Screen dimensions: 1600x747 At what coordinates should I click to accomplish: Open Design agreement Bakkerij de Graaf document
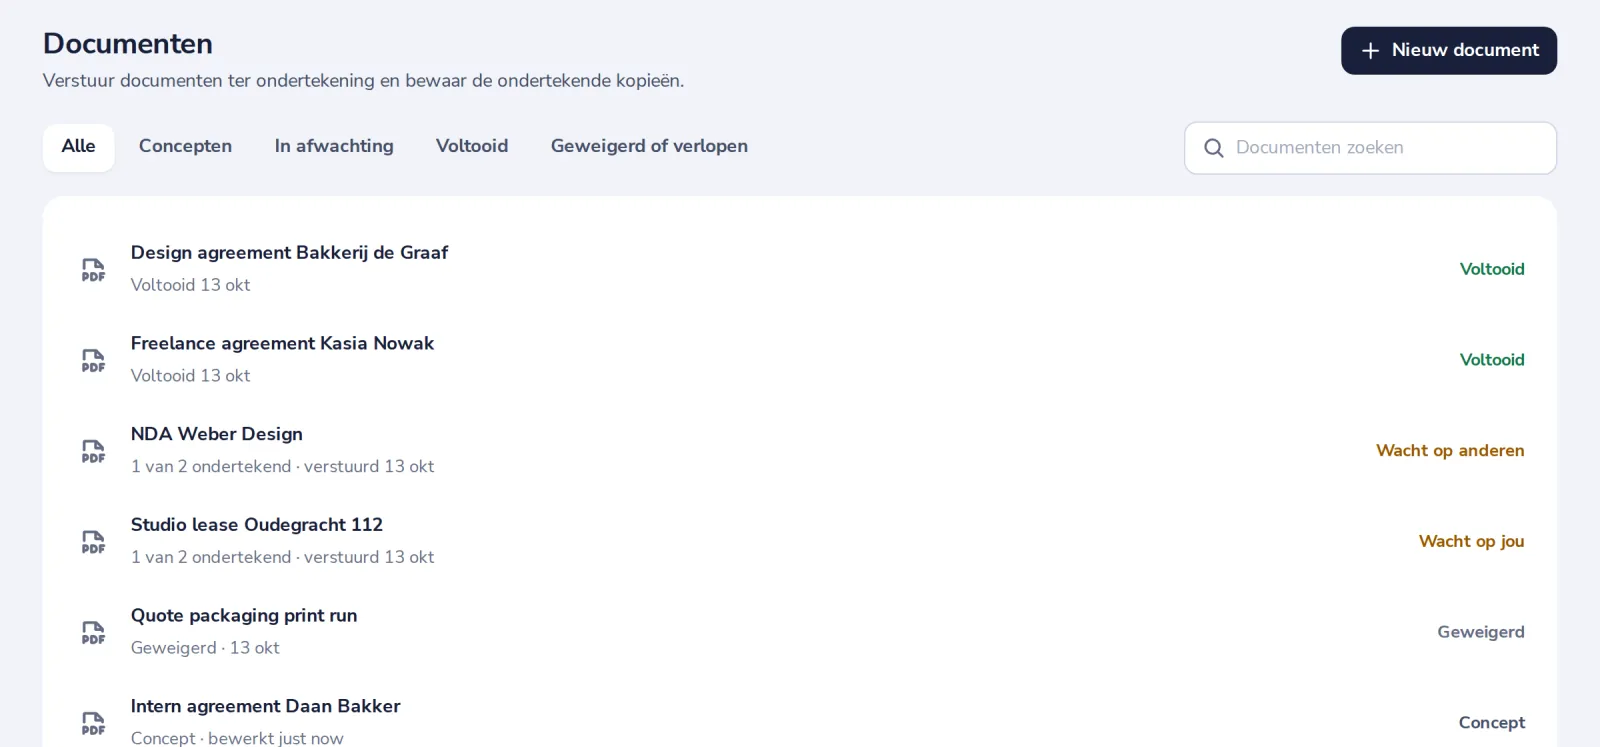(289, 253)
